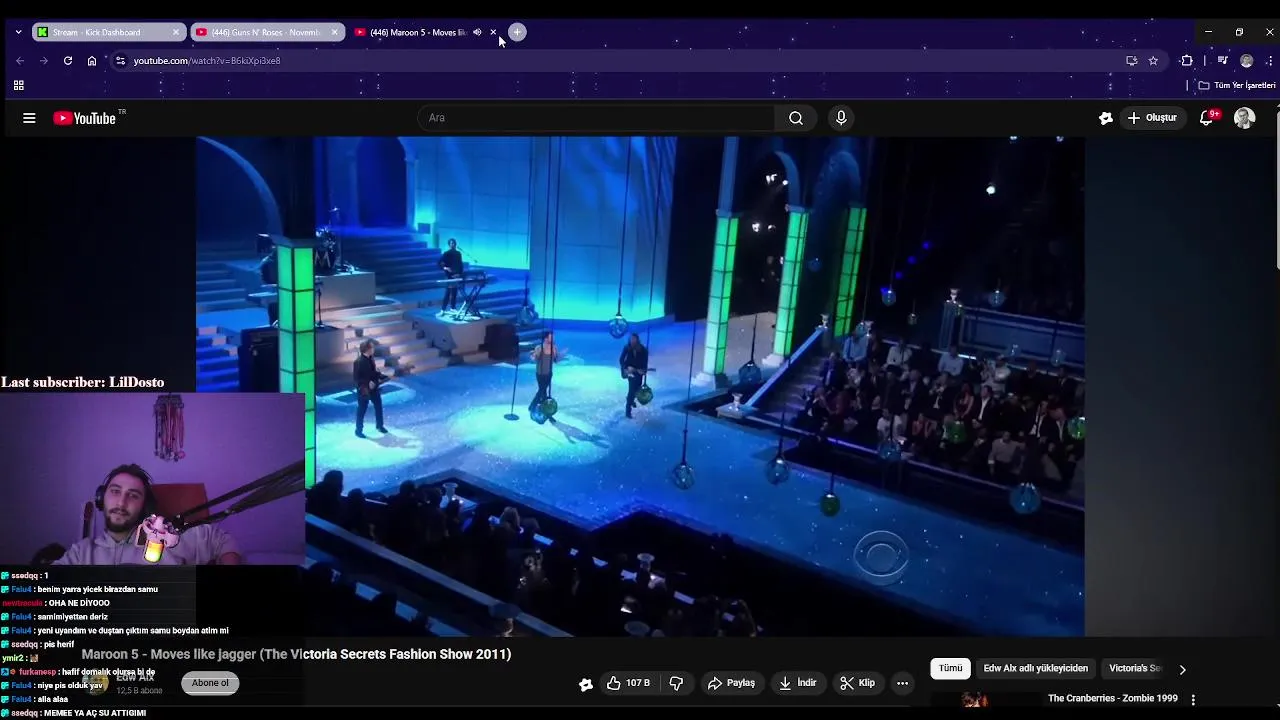View site information icon in address bar
This screenshot has width=1280, height=720.
[x=120, y=61]
